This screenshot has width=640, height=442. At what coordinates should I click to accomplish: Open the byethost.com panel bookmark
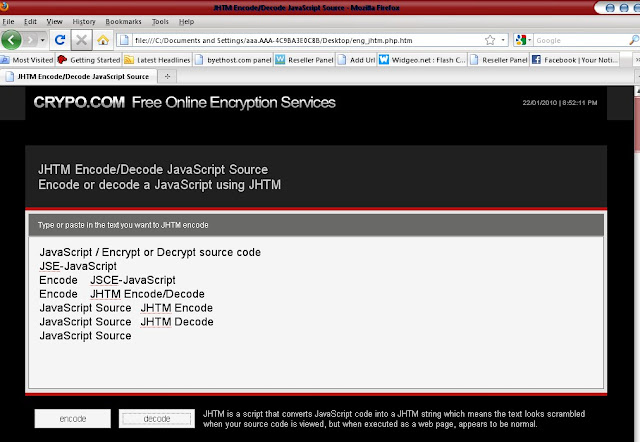tap(233, 60)
